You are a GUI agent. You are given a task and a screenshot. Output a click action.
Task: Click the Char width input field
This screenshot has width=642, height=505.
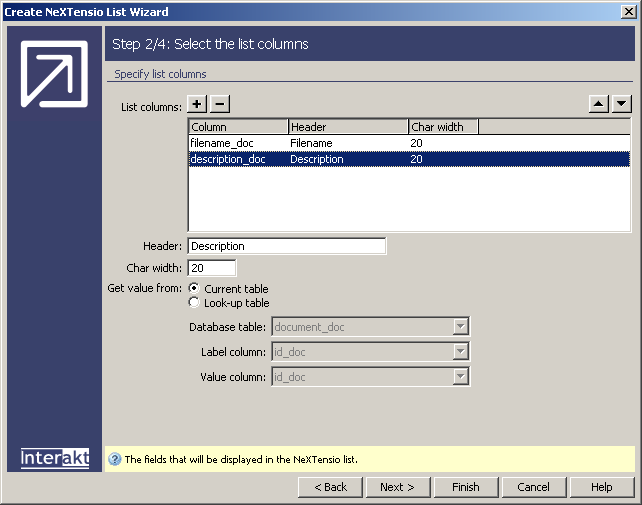pos(211,268)
